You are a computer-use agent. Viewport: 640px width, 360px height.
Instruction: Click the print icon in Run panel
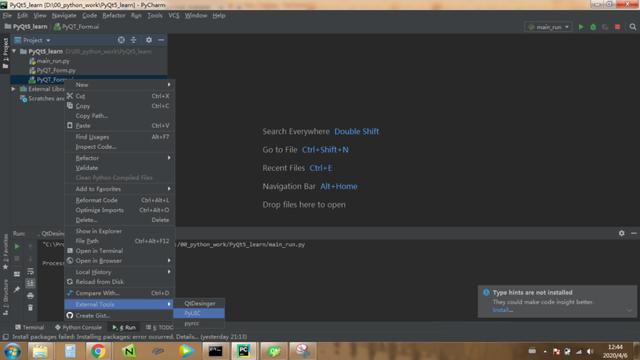[30, 296]
